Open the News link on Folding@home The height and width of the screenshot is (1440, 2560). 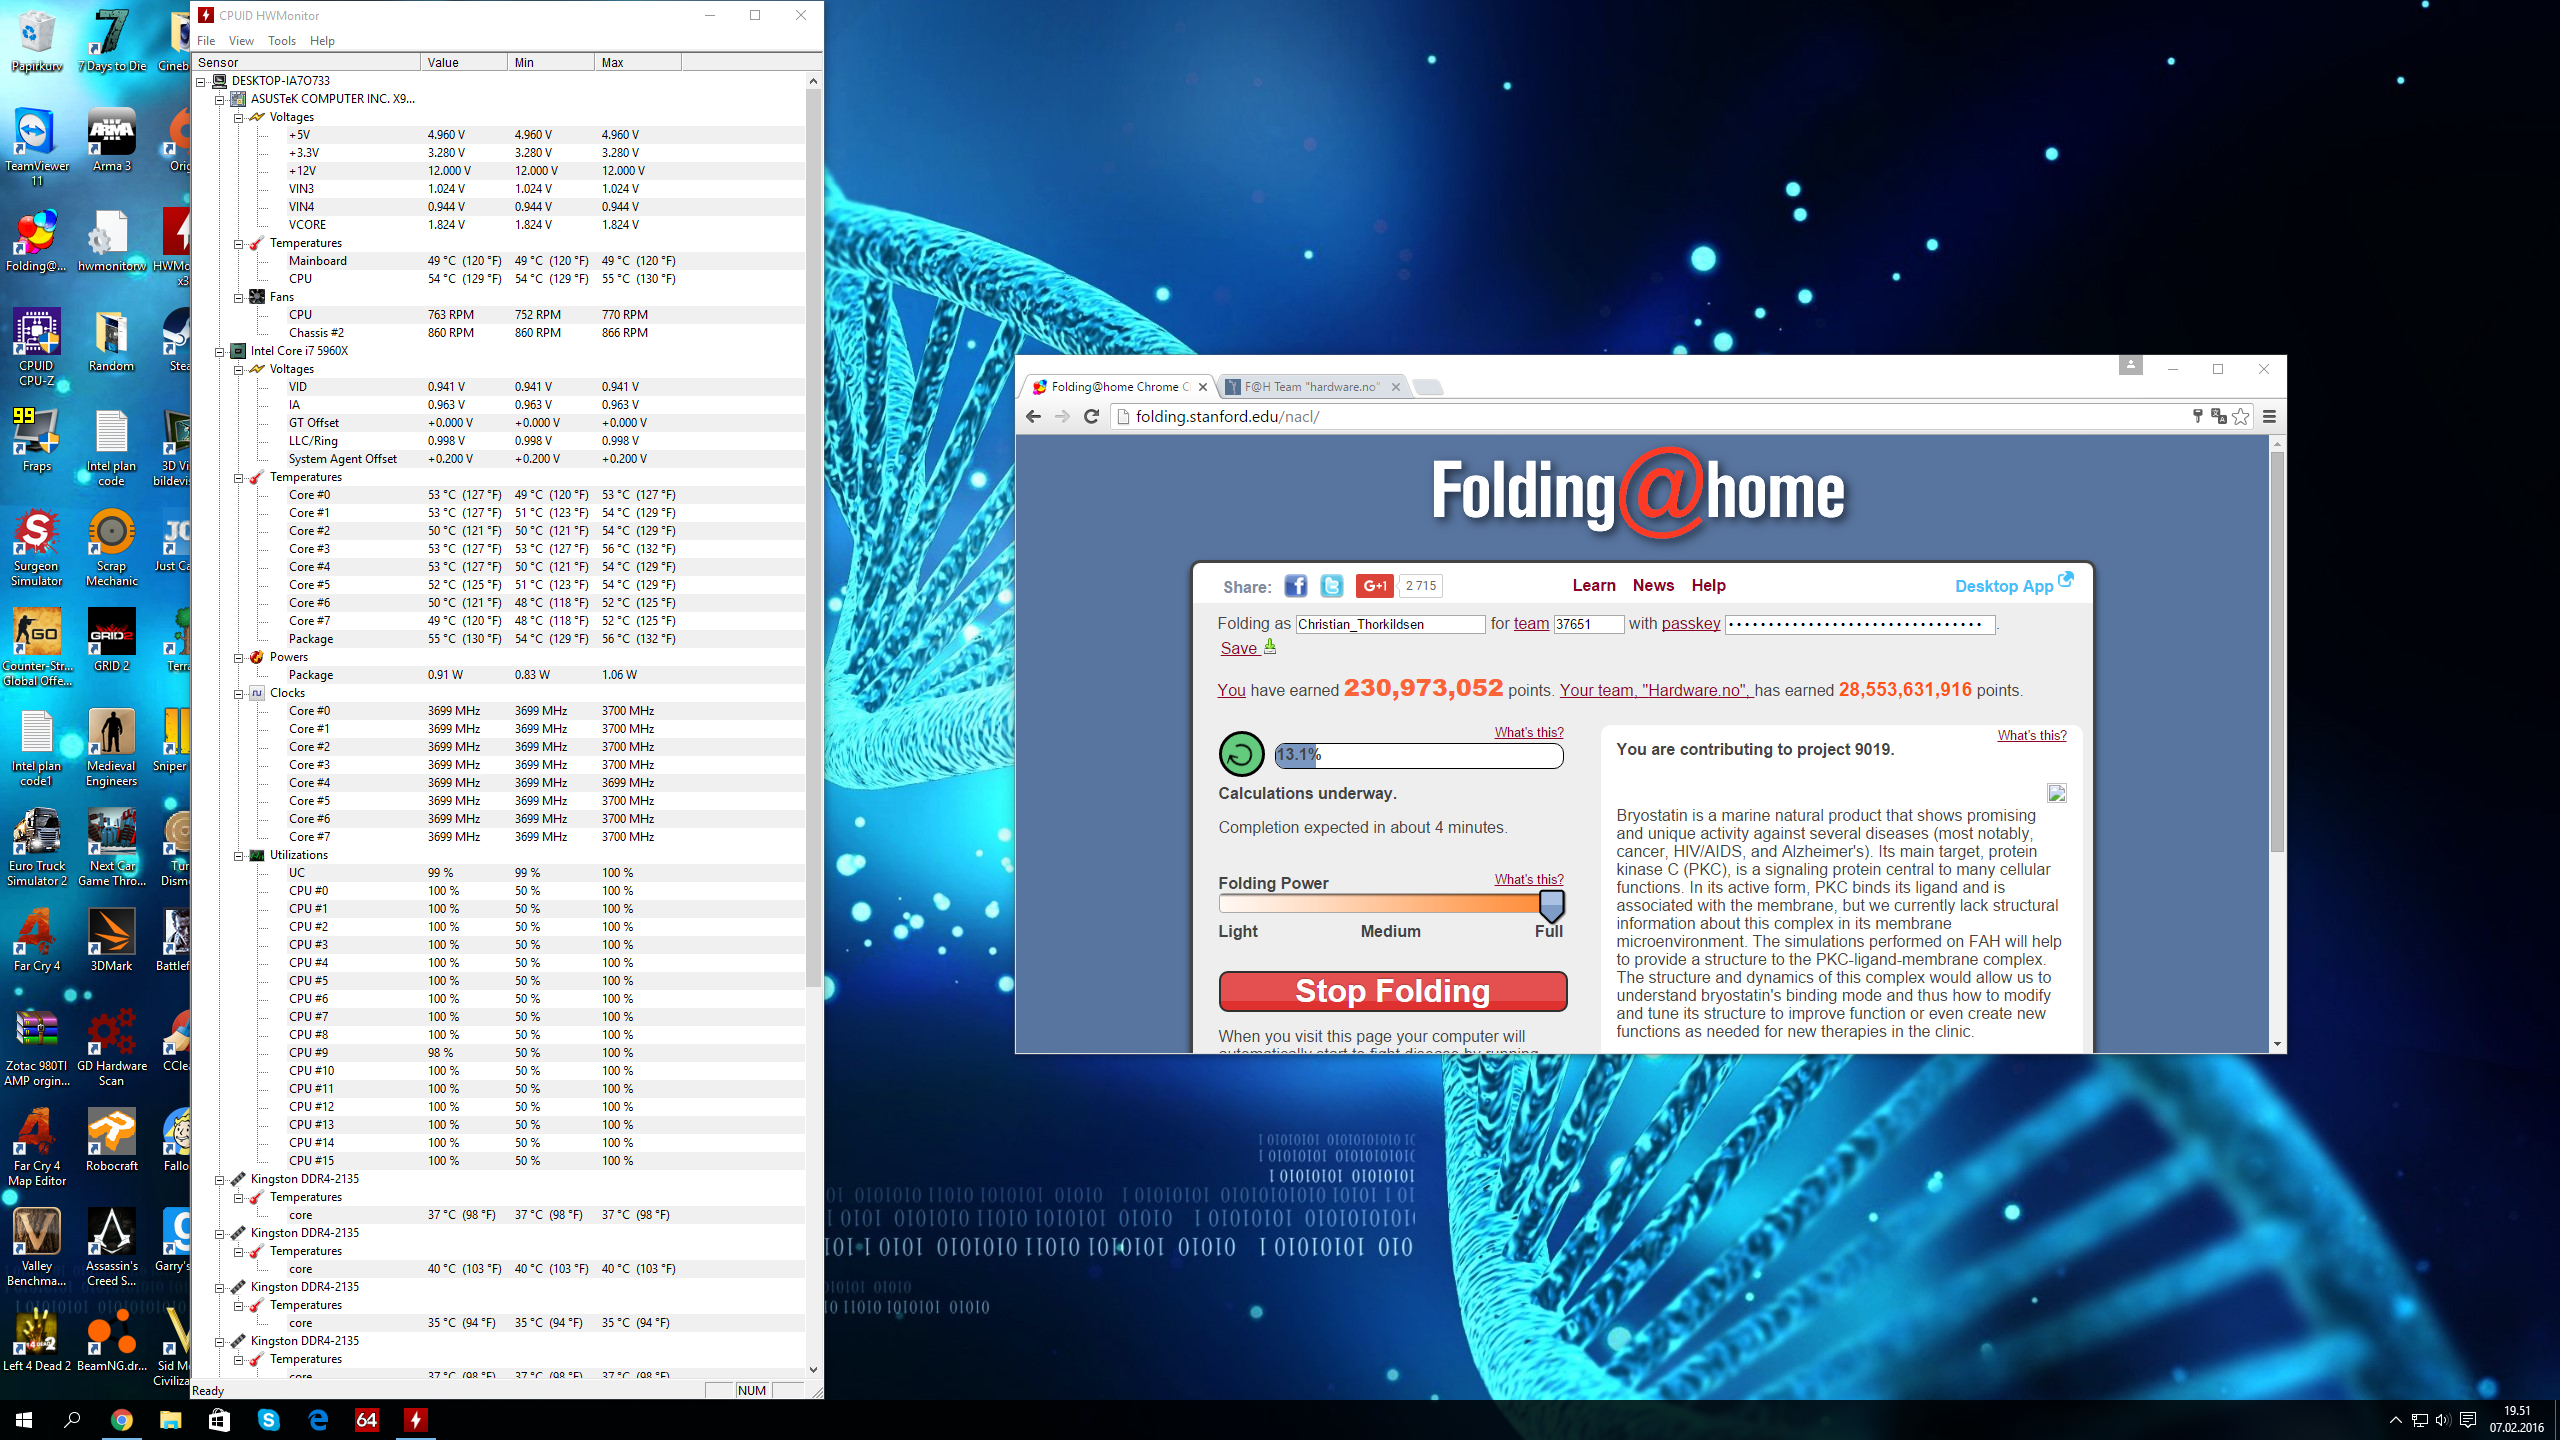(x=1653, y=586)
